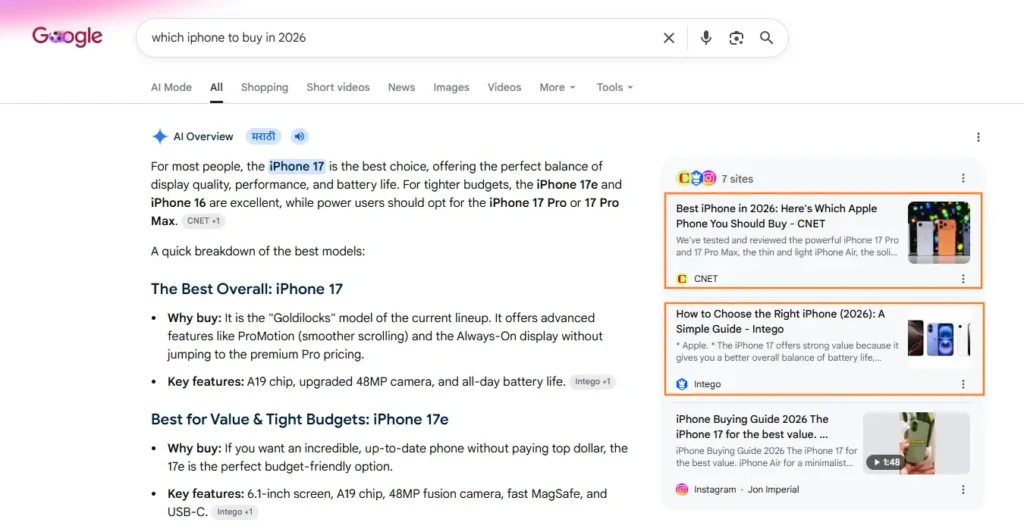Image resolution: width=1024 pixels, height=532 pixels.
Task: Go to the News tab
Action: point(401,87)
